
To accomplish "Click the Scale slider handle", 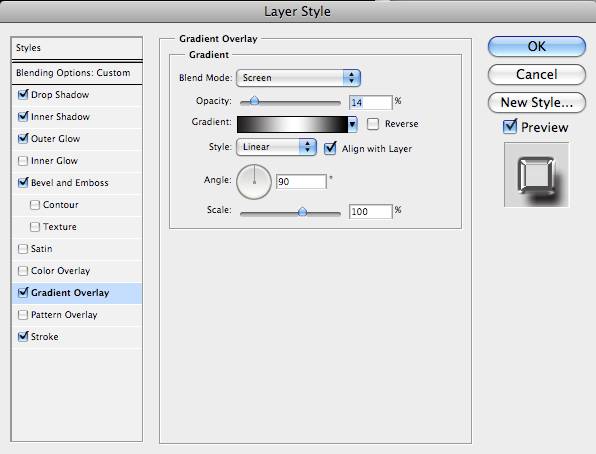I will tap(302, 211).
